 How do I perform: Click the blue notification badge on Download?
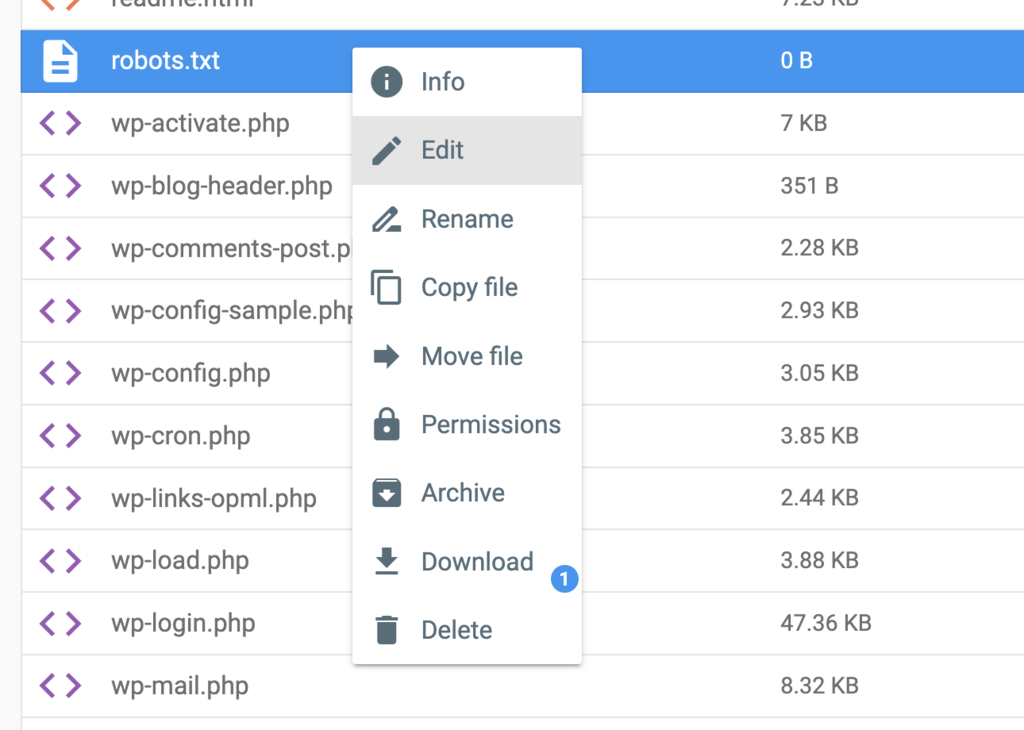point(565,578)
